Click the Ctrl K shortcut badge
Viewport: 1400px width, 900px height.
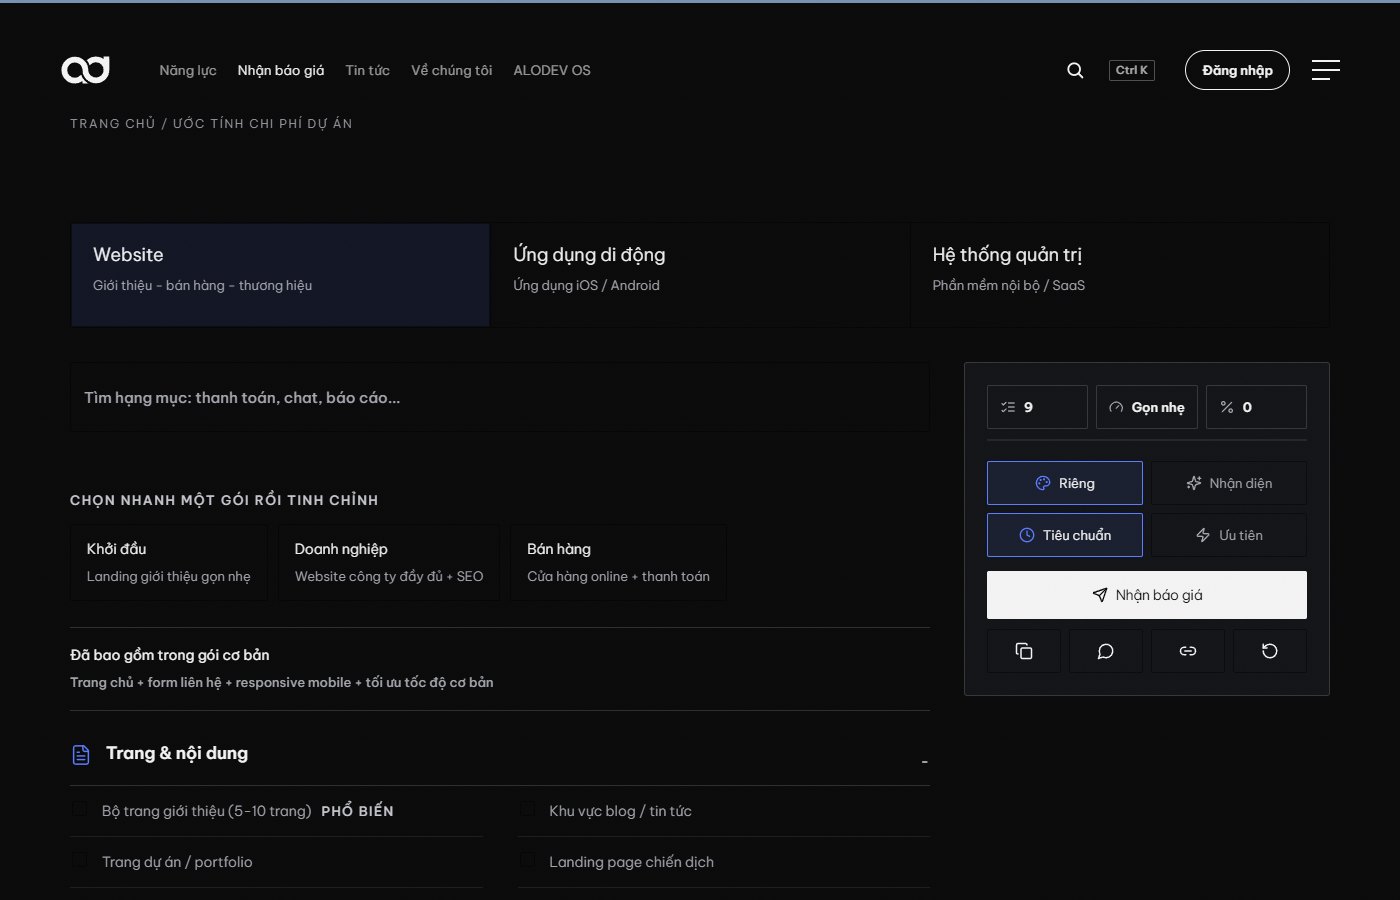click(1132, 70)
